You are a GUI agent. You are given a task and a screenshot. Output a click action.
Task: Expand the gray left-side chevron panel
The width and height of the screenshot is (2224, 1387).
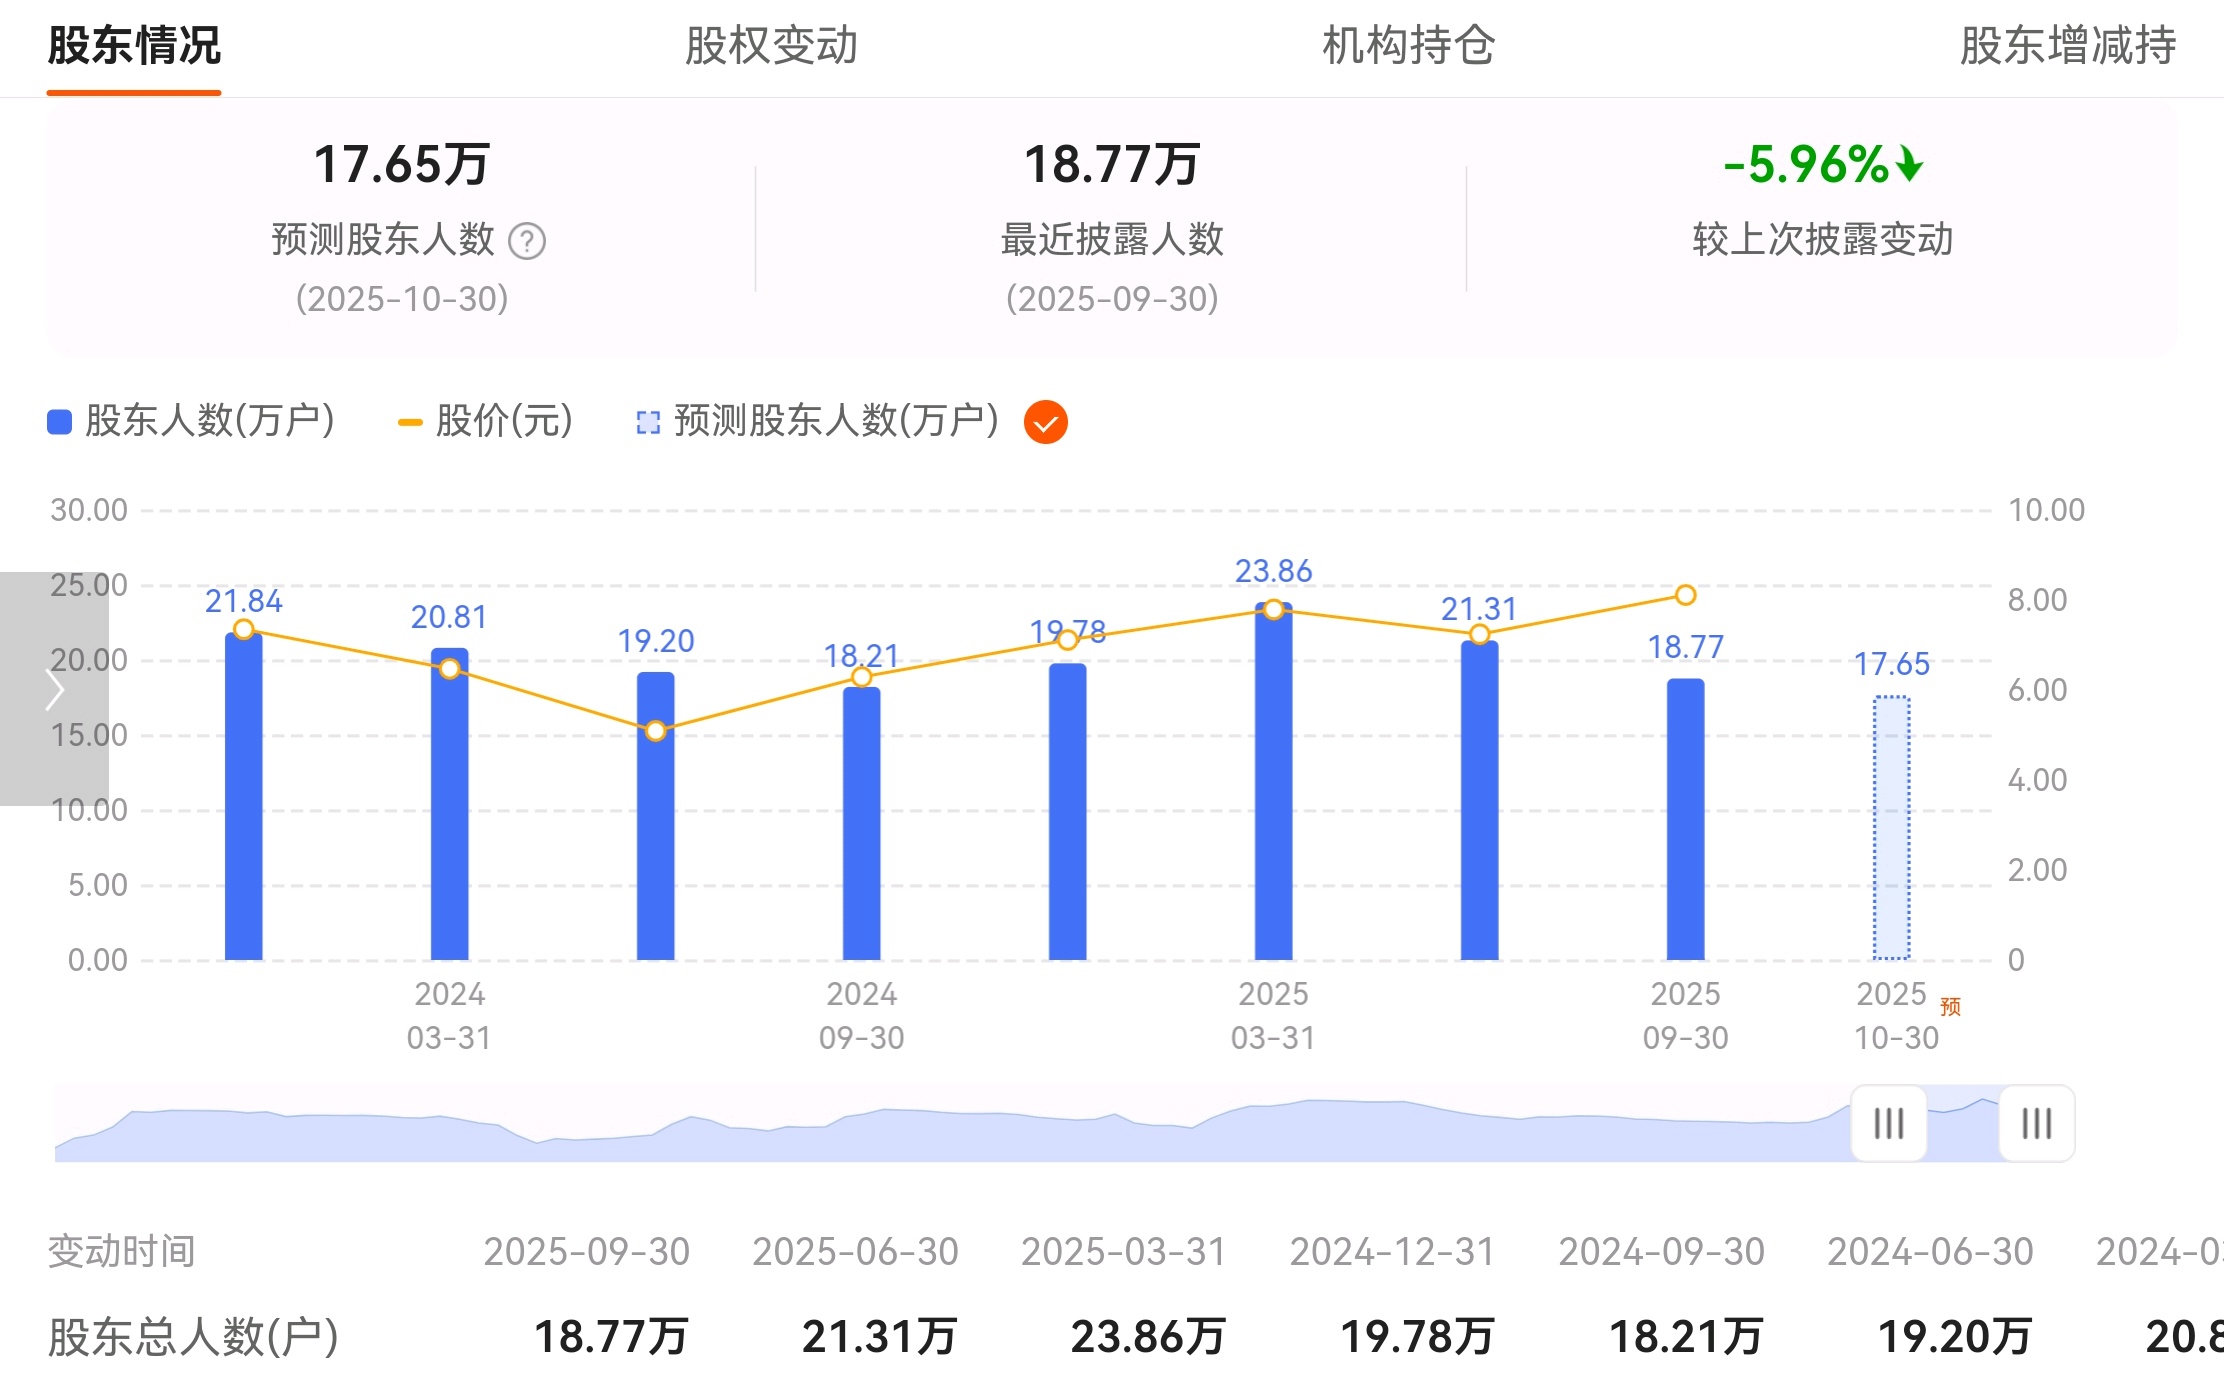pyautogui.click(x=54, y=689)
